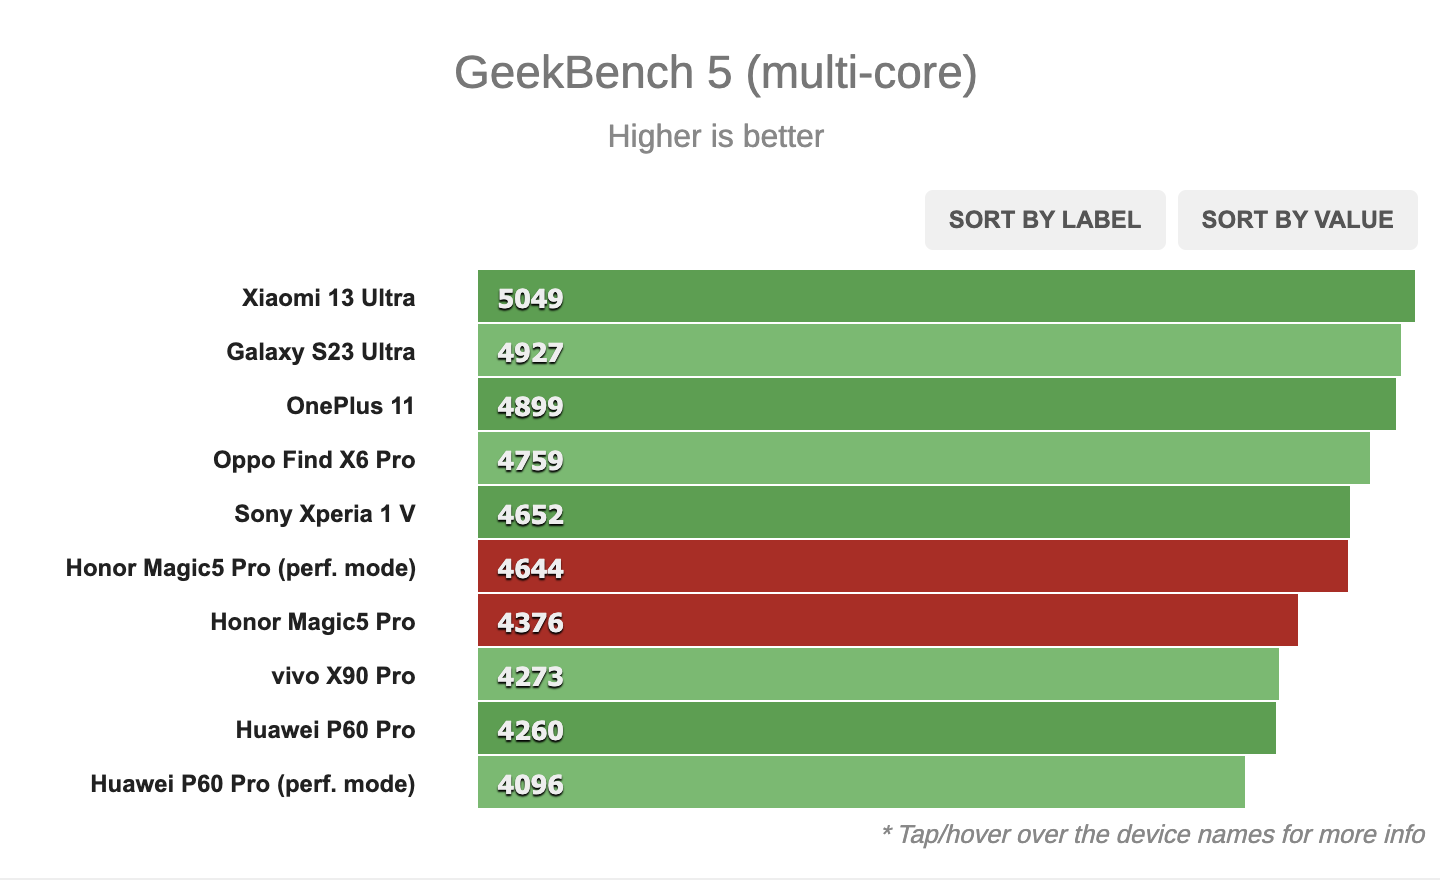This screenshot has height=880, width=1440.
Task: Click the Oppo Find X6 Pro 4759 bar
Action: tap(923, 459)
